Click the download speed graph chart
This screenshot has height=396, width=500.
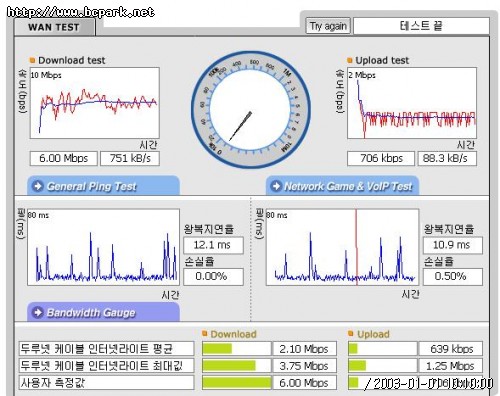(x=95, y=103)
